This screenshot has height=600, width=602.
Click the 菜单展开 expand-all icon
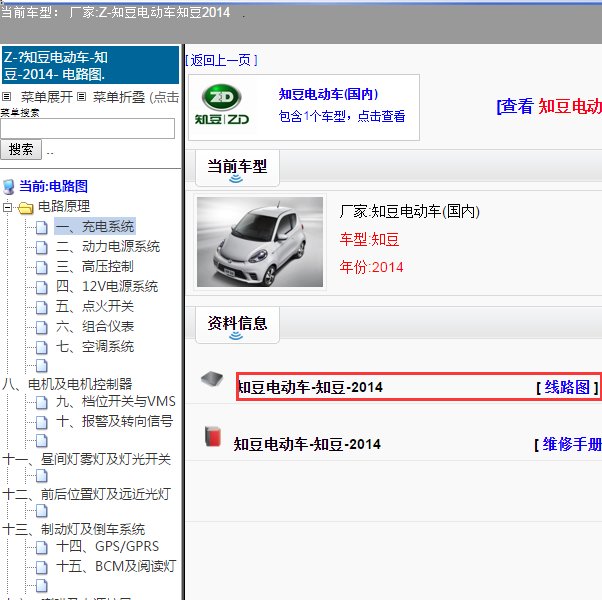coord(7,96)
